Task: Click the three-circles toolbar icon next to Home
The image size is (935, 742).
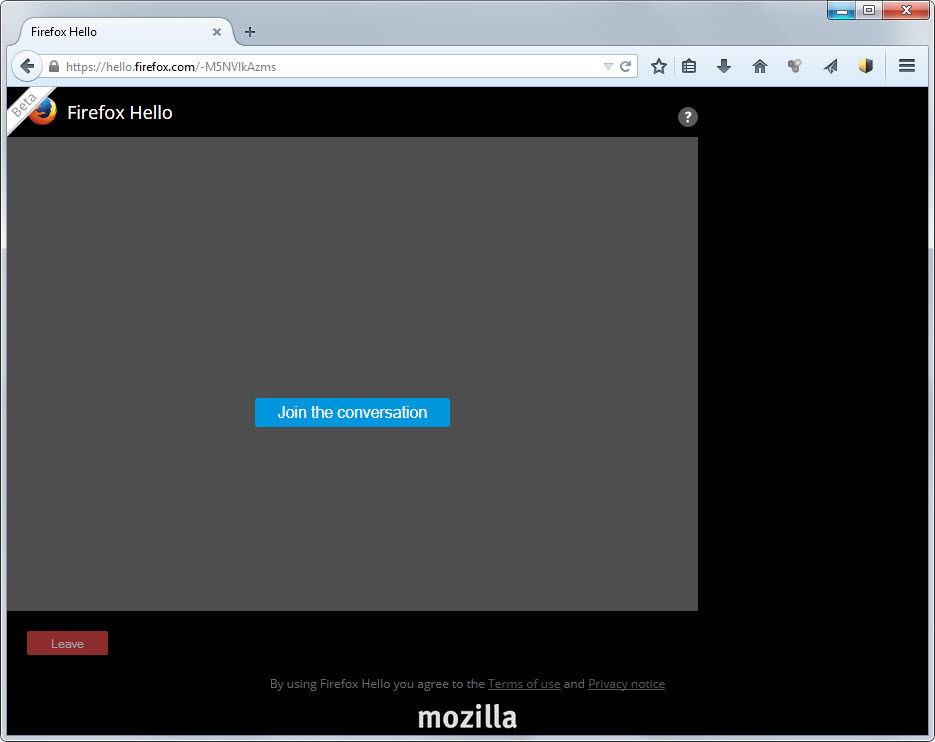Action: [x=794, y=66]
